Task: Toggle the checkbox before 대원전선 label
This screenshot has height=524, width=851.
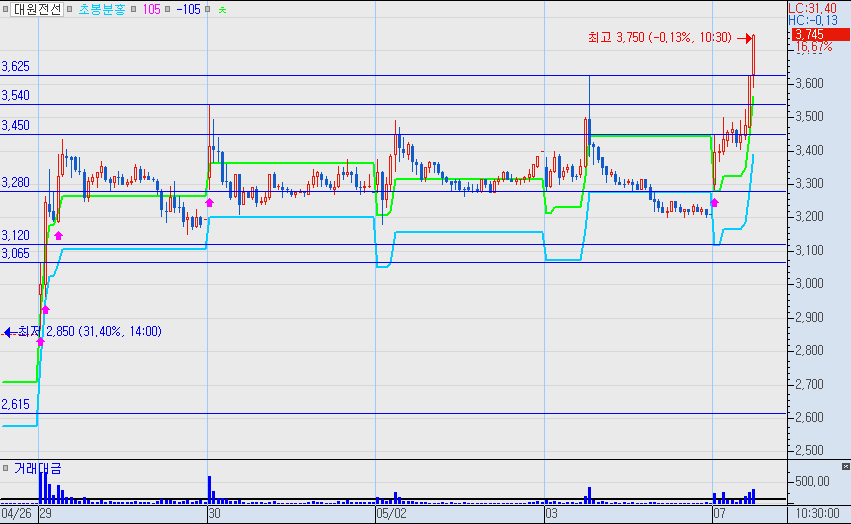Action: [5, 9]
